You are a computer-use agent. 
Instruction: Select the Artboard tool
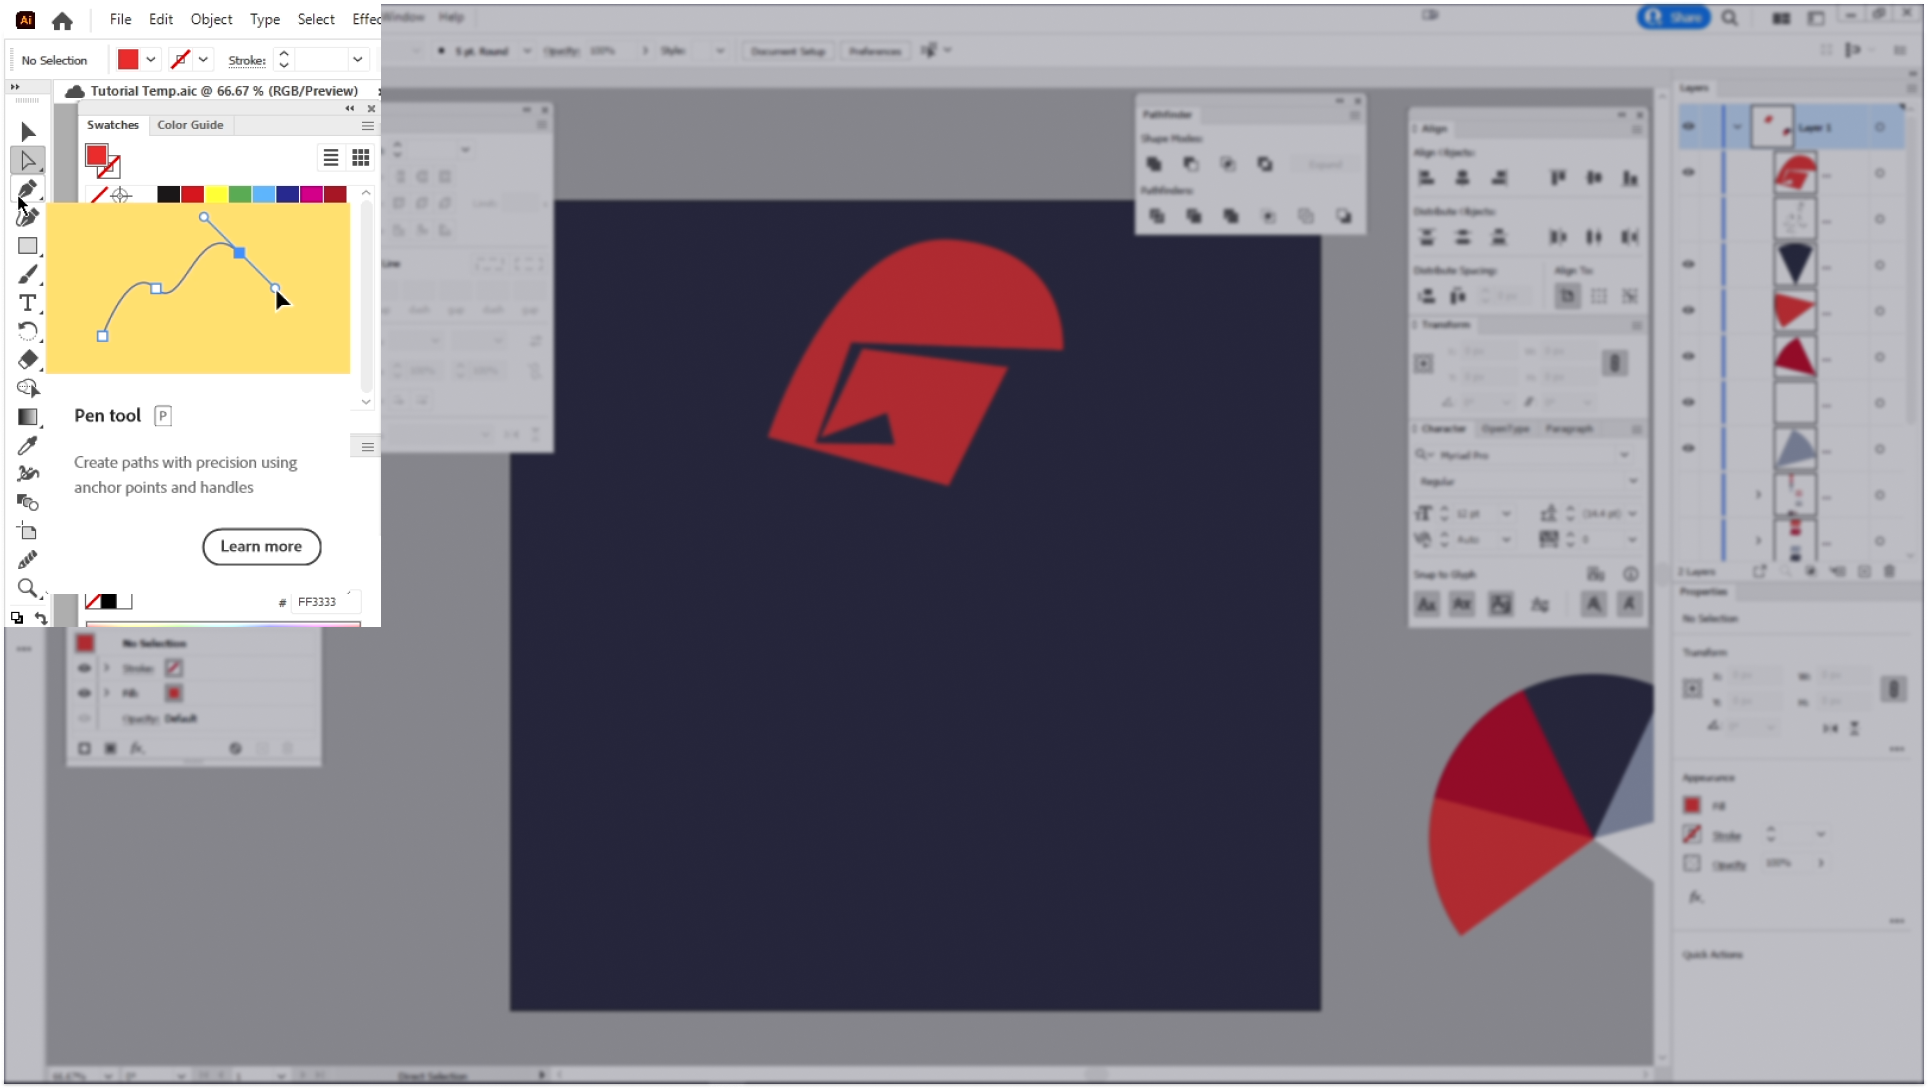28,531
